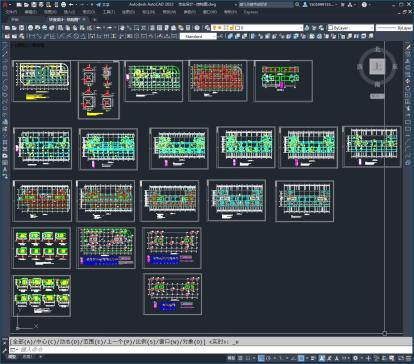Switch to the 布局1 layout tab
This screenshot has height=364, width=414.
click(27, 357)
